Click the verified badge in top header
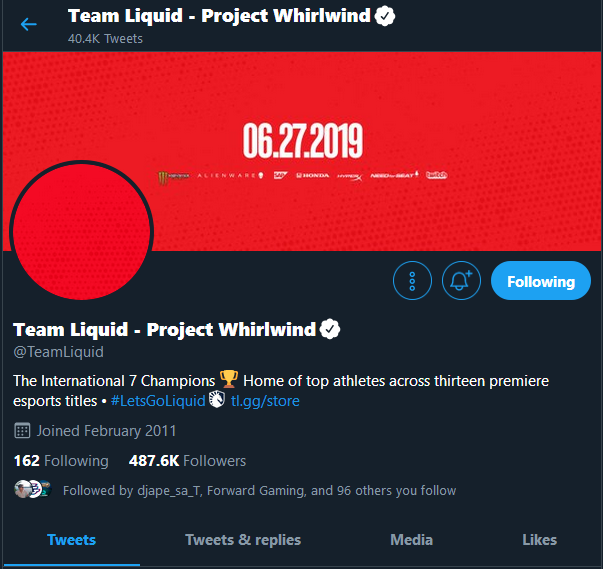Viewport: 603px width, 569px height. tap(385, 16)
